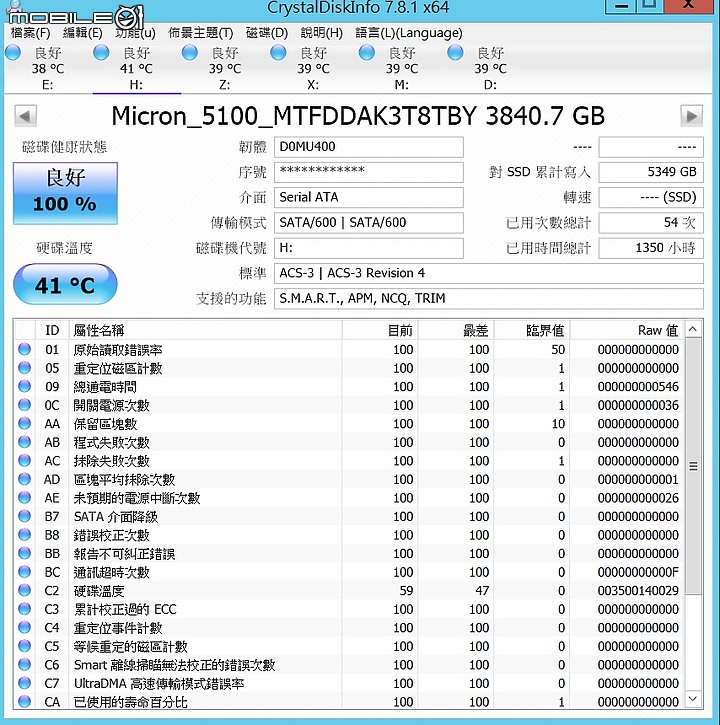Click the ACS-3 Revision 4 standard field

[x=489, y=273]
